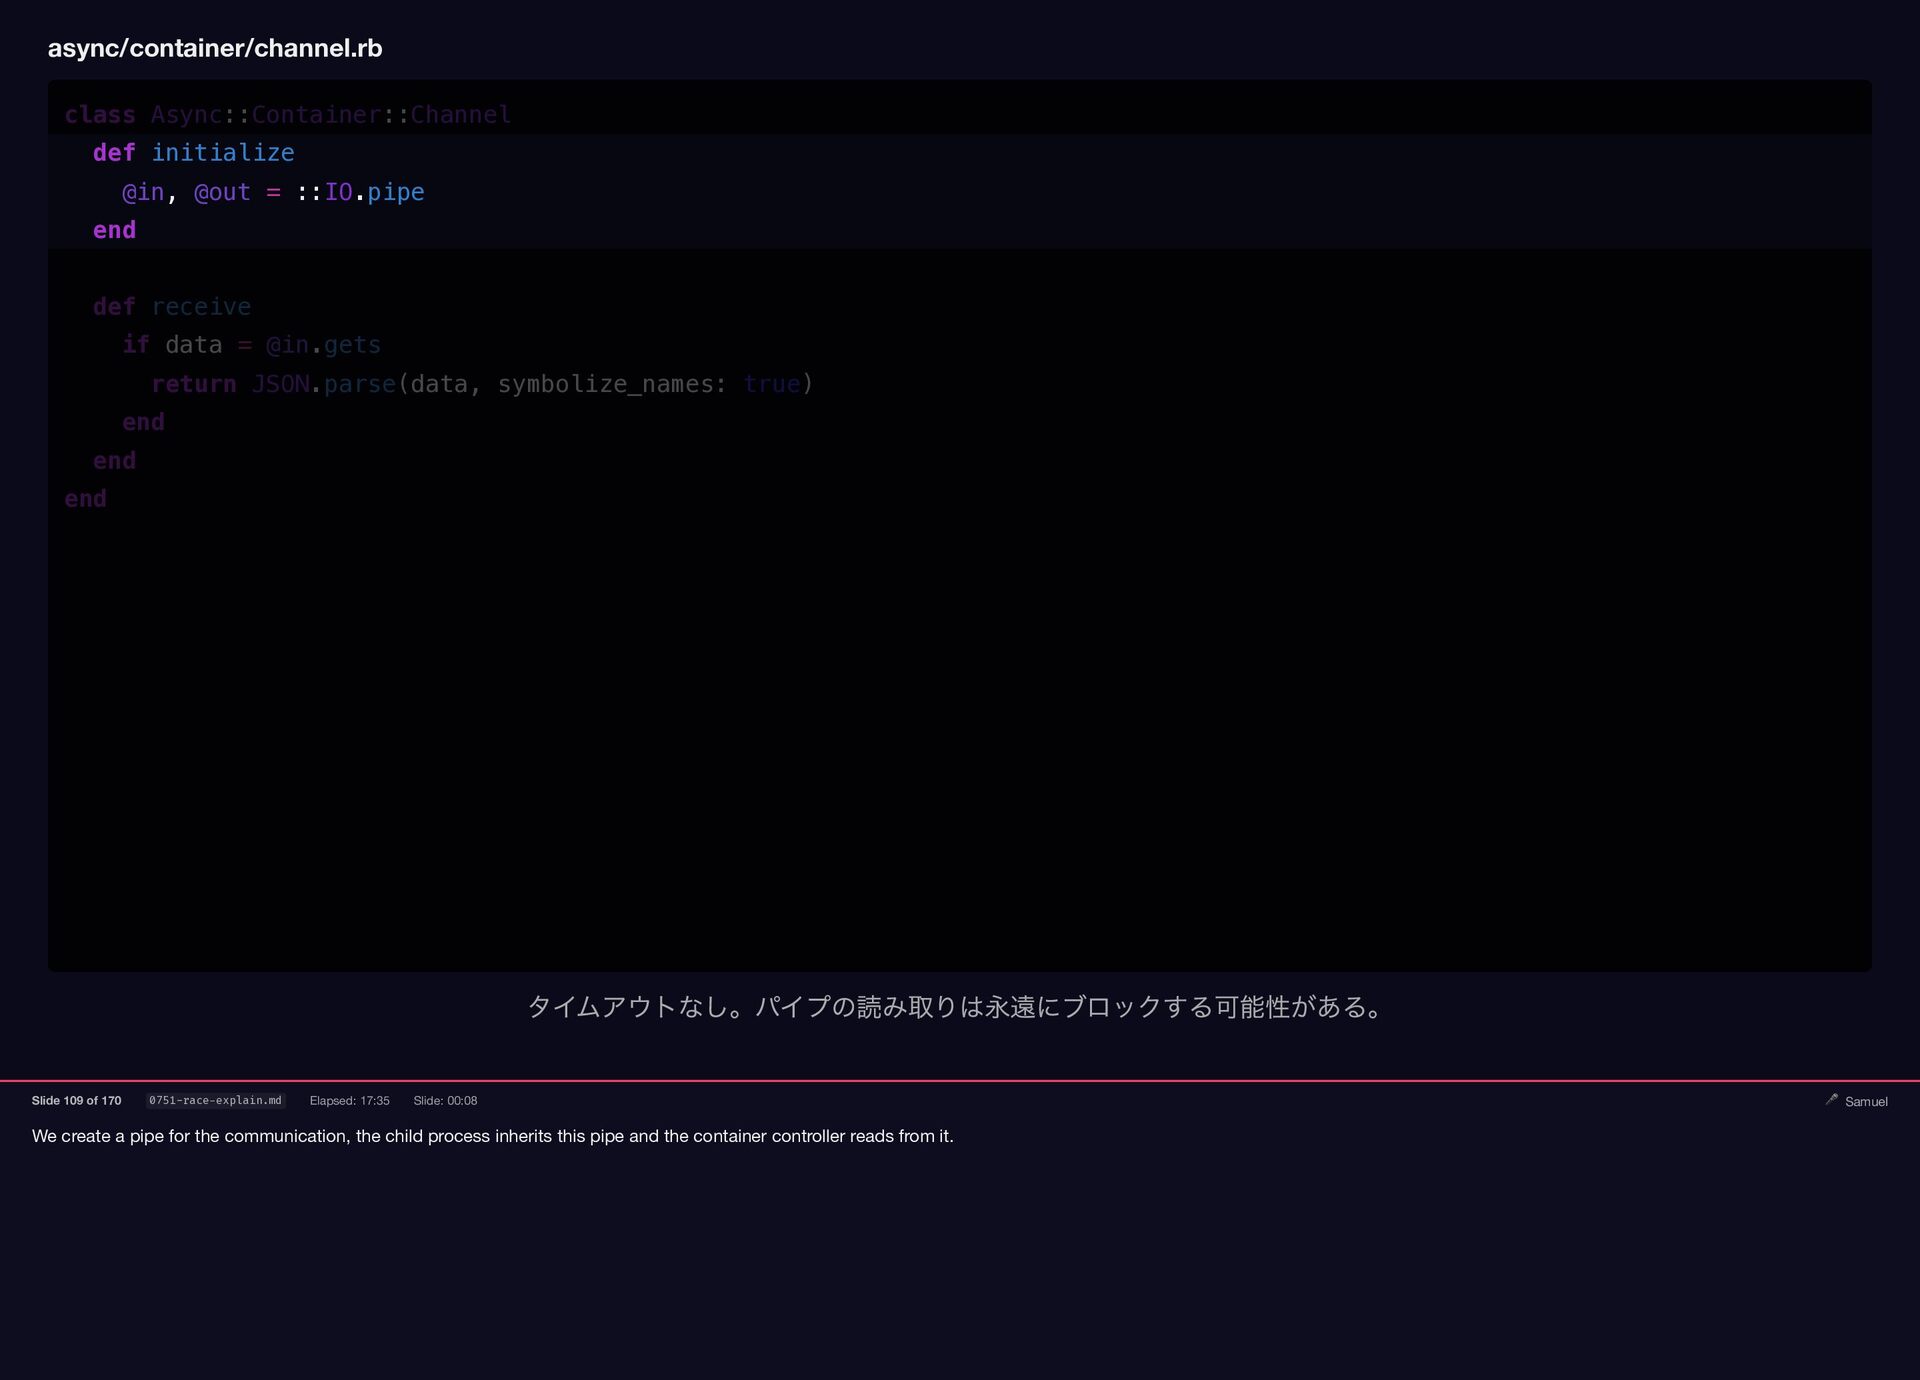Click the 0751-race-explain.md filename badge
Viewport: 1920px width, 1380px height.
click(x=215, y=1100)
